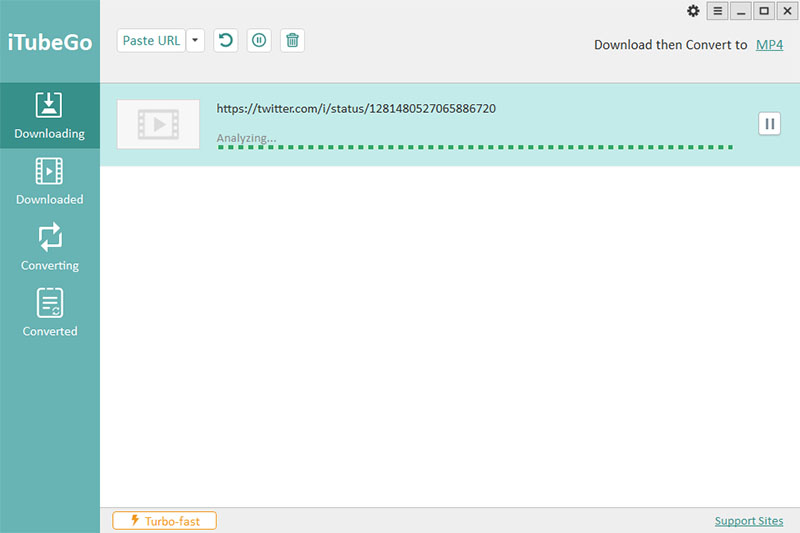Click the iTubeGo logo

50,42
